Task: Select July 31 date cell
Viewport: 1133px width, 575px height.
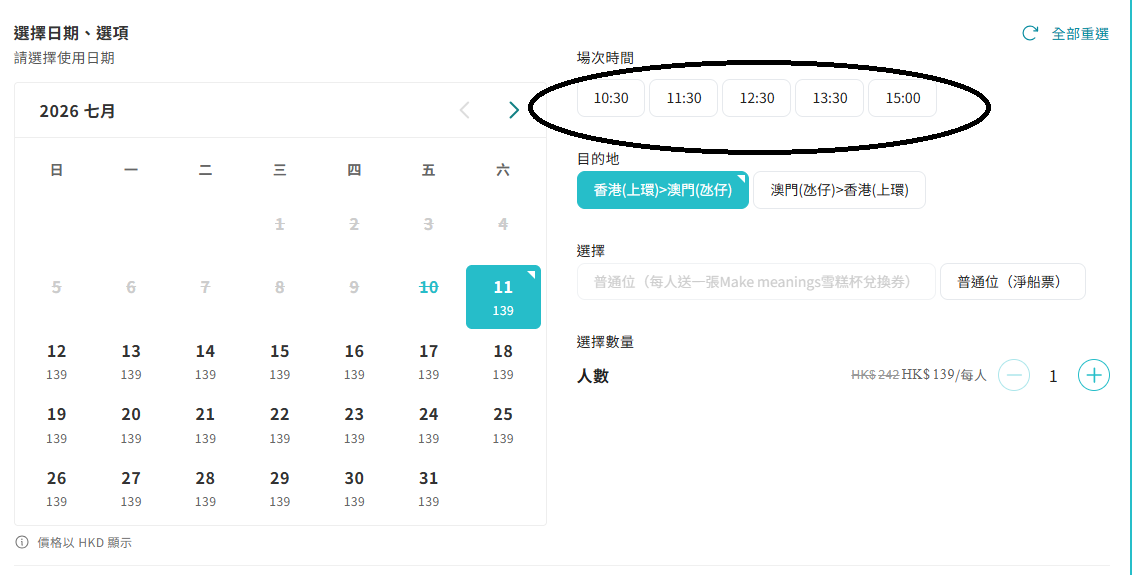Action: coord(428,488)
